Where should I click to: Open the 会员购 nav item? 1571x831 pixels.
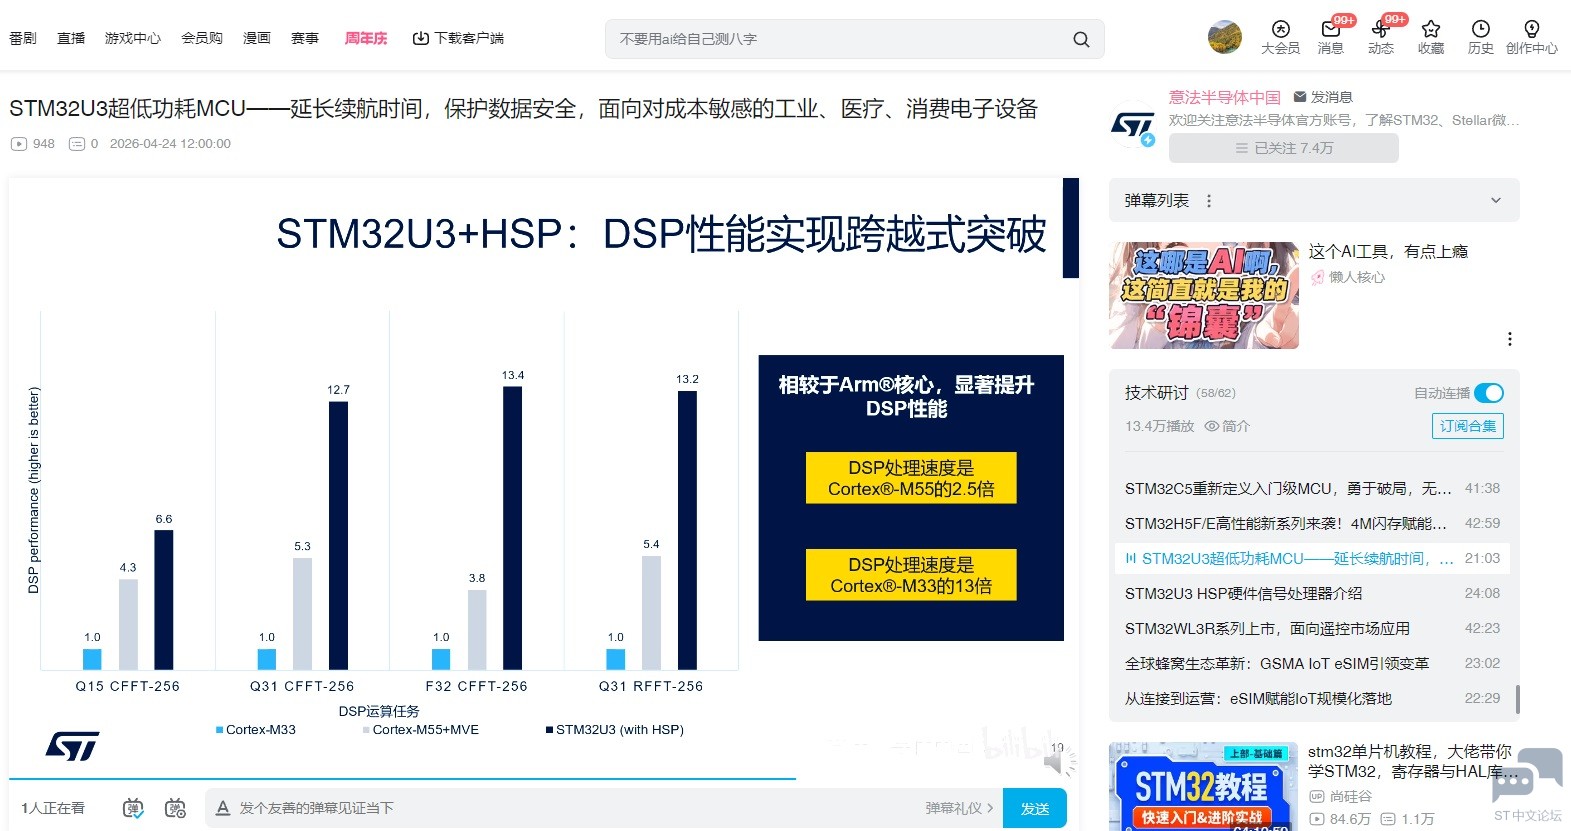coord(202,38)
